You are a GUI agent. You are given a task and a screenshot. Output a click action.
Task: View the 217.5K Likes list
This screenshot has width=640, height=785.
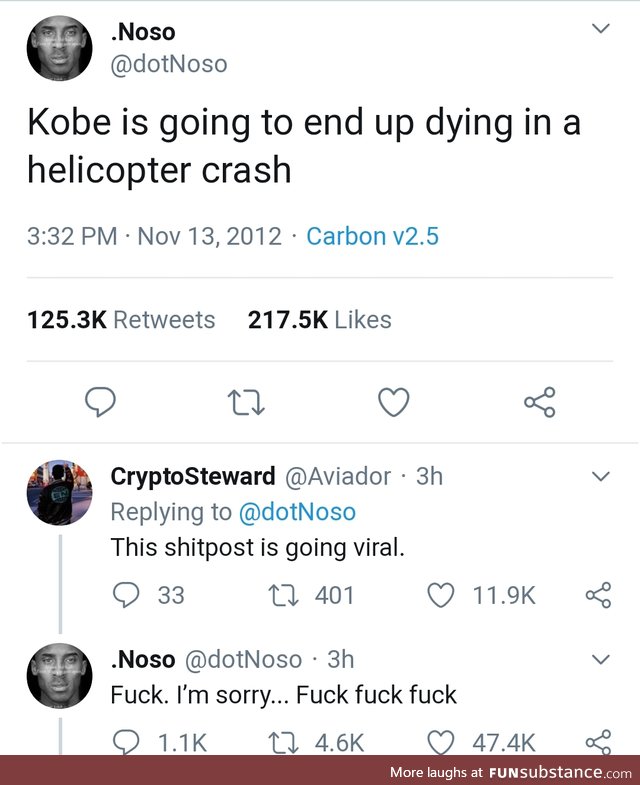319,320
